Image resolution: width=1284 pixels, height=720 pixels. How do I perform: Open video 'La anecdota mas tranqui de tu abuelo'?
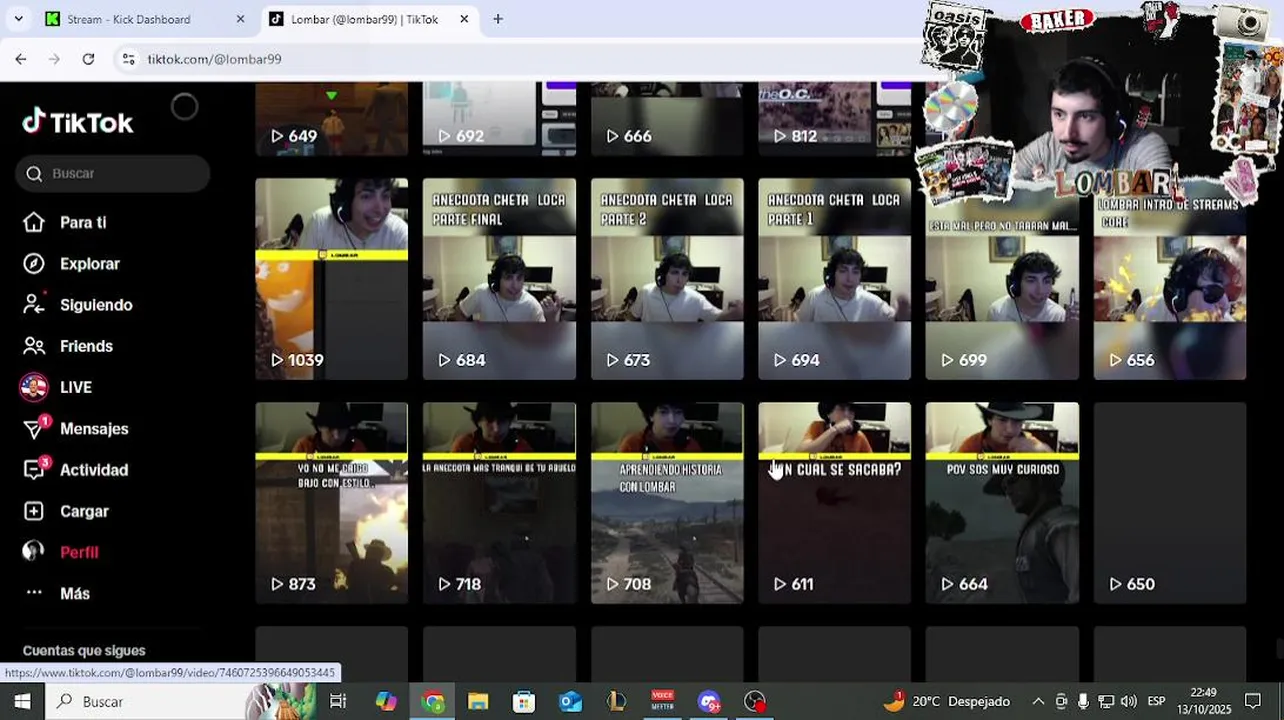tap(499, 503)
